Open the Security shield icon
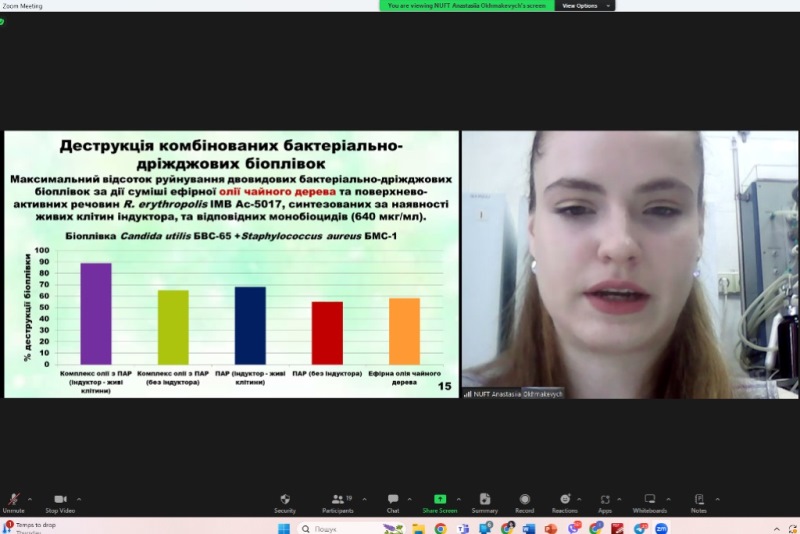Viewport: 800px width, 534px height. 285,499
